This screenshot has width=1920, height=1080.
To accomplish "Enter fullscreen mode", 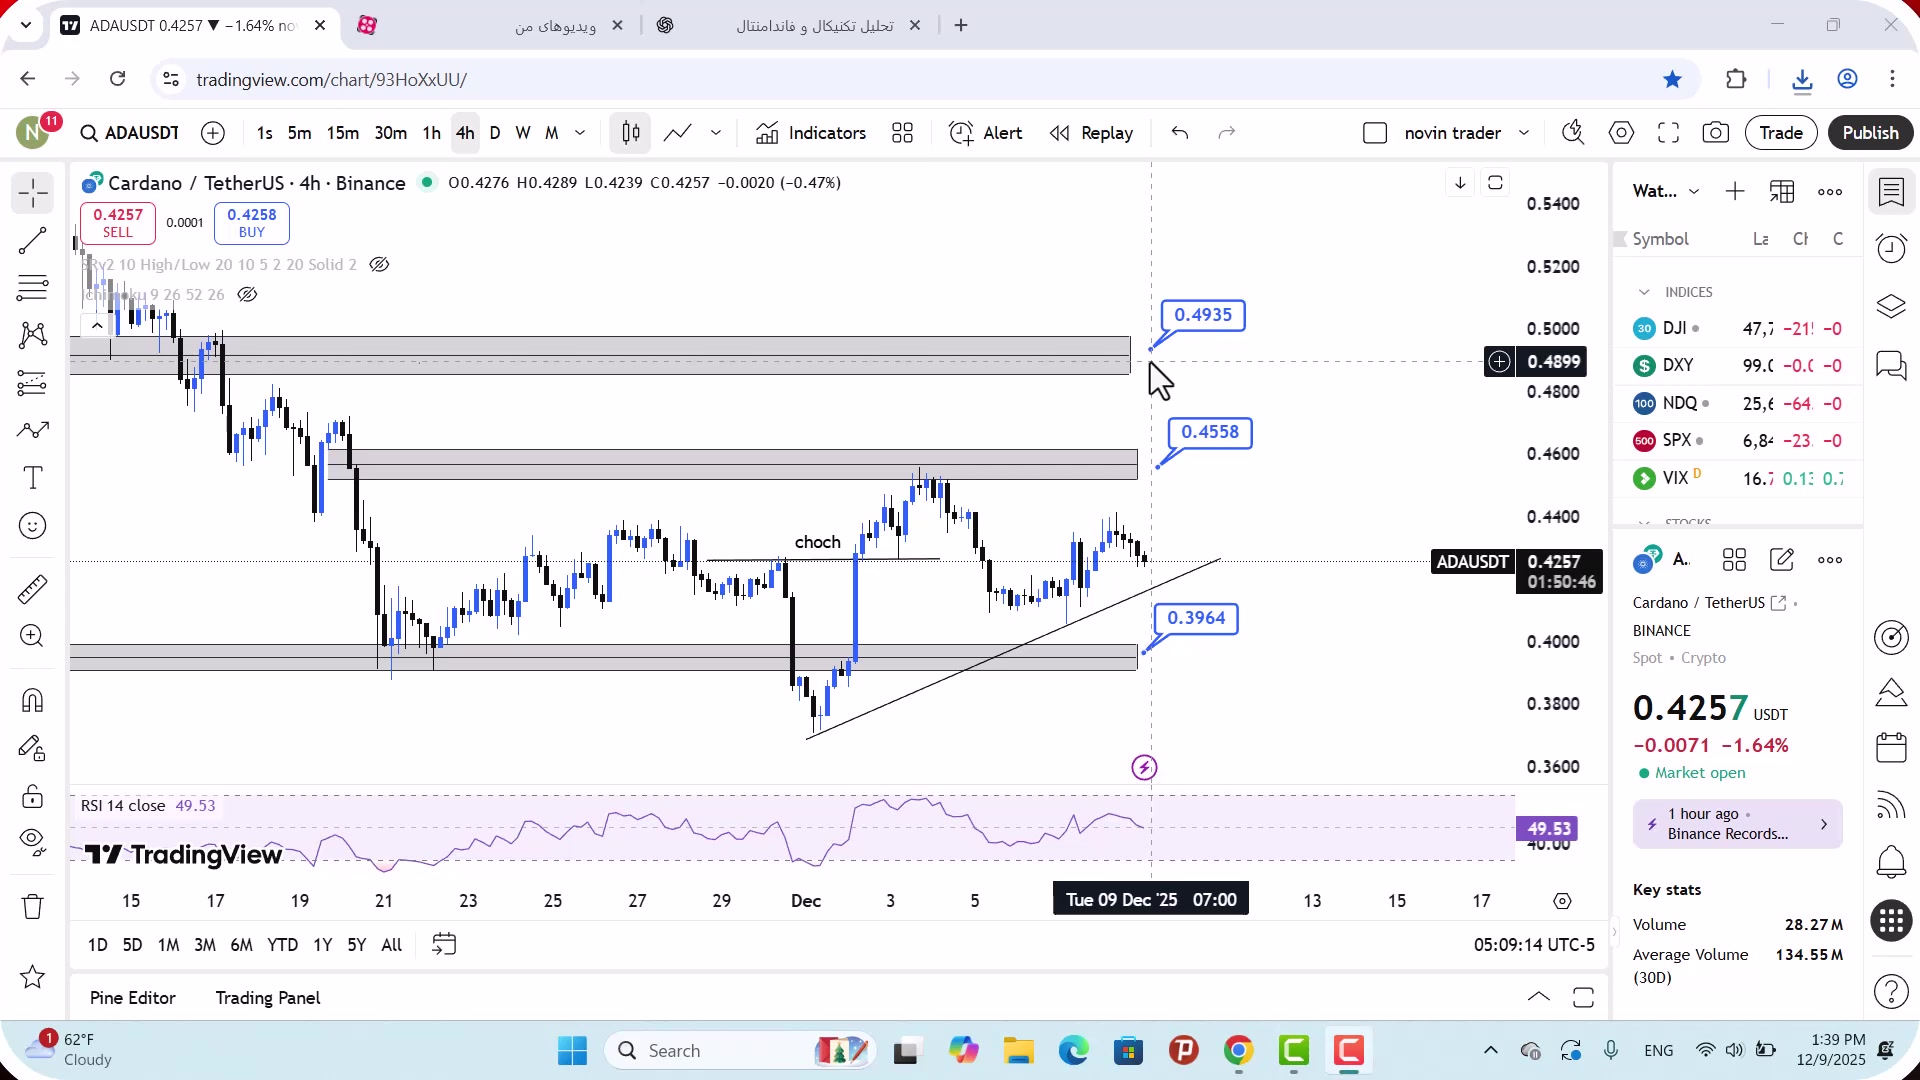I will tap(1668, 133).
